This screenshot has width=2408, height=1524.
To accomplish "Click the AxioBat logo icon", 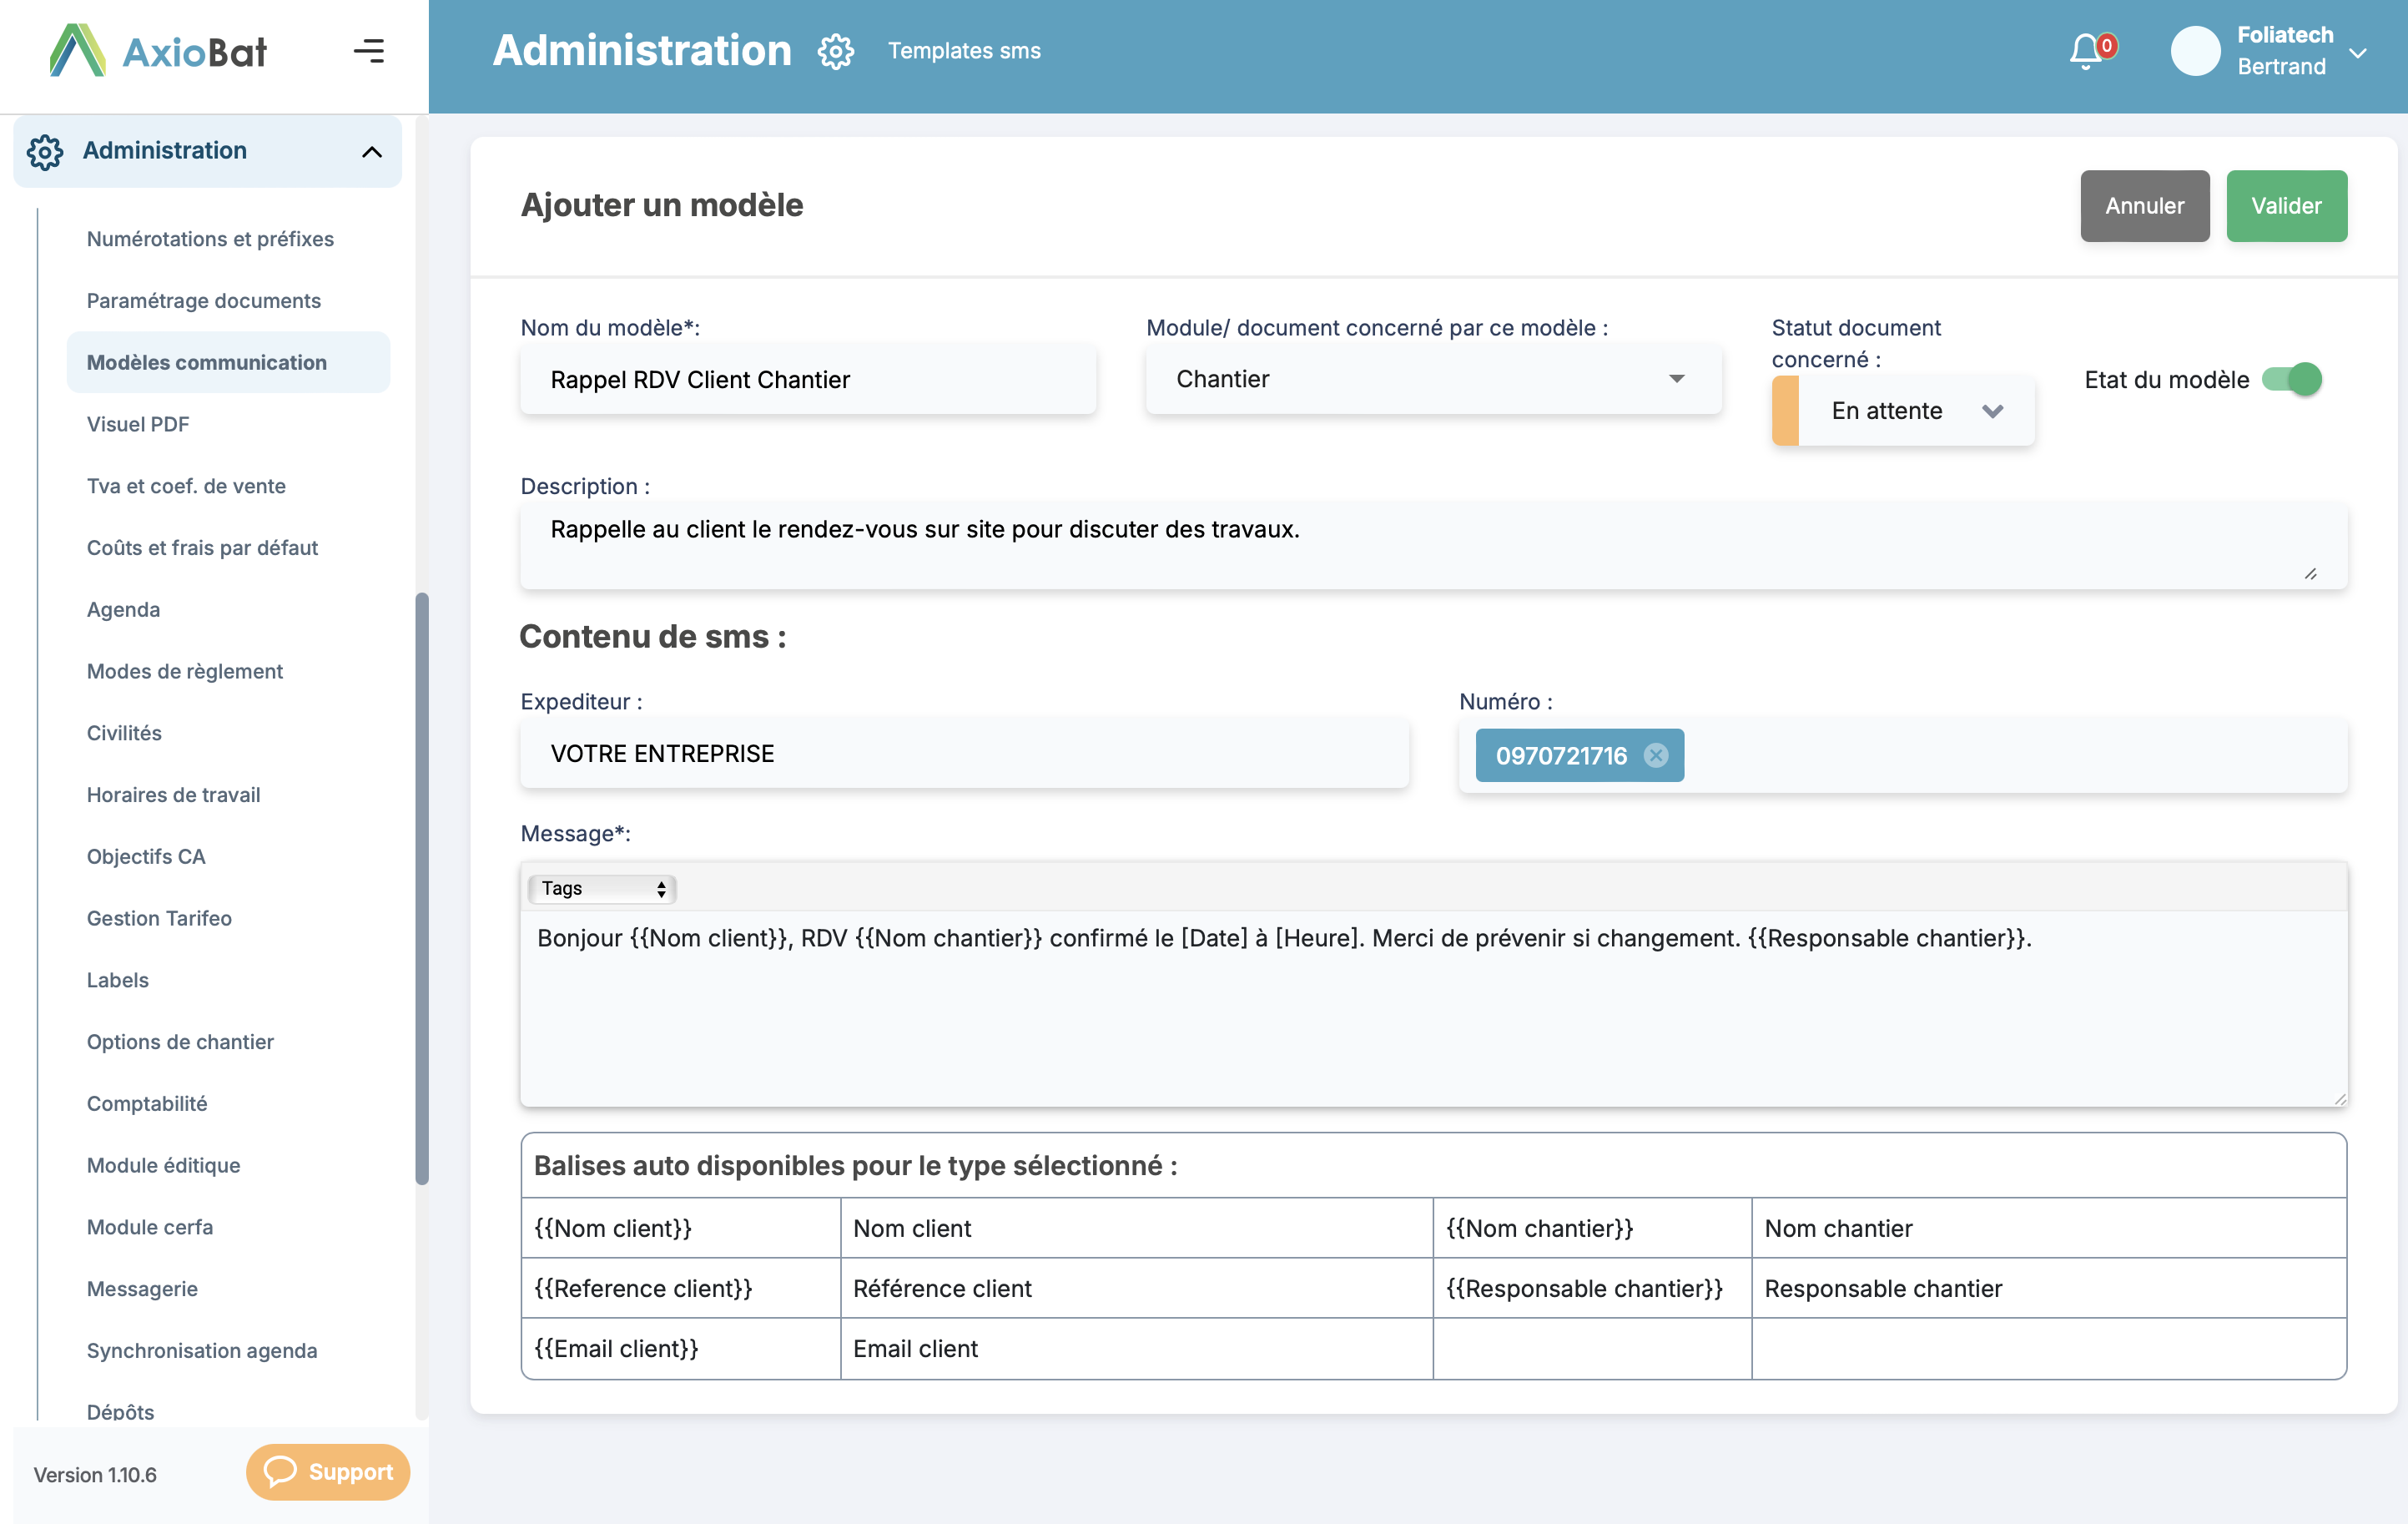I will [x=78, y=51].
